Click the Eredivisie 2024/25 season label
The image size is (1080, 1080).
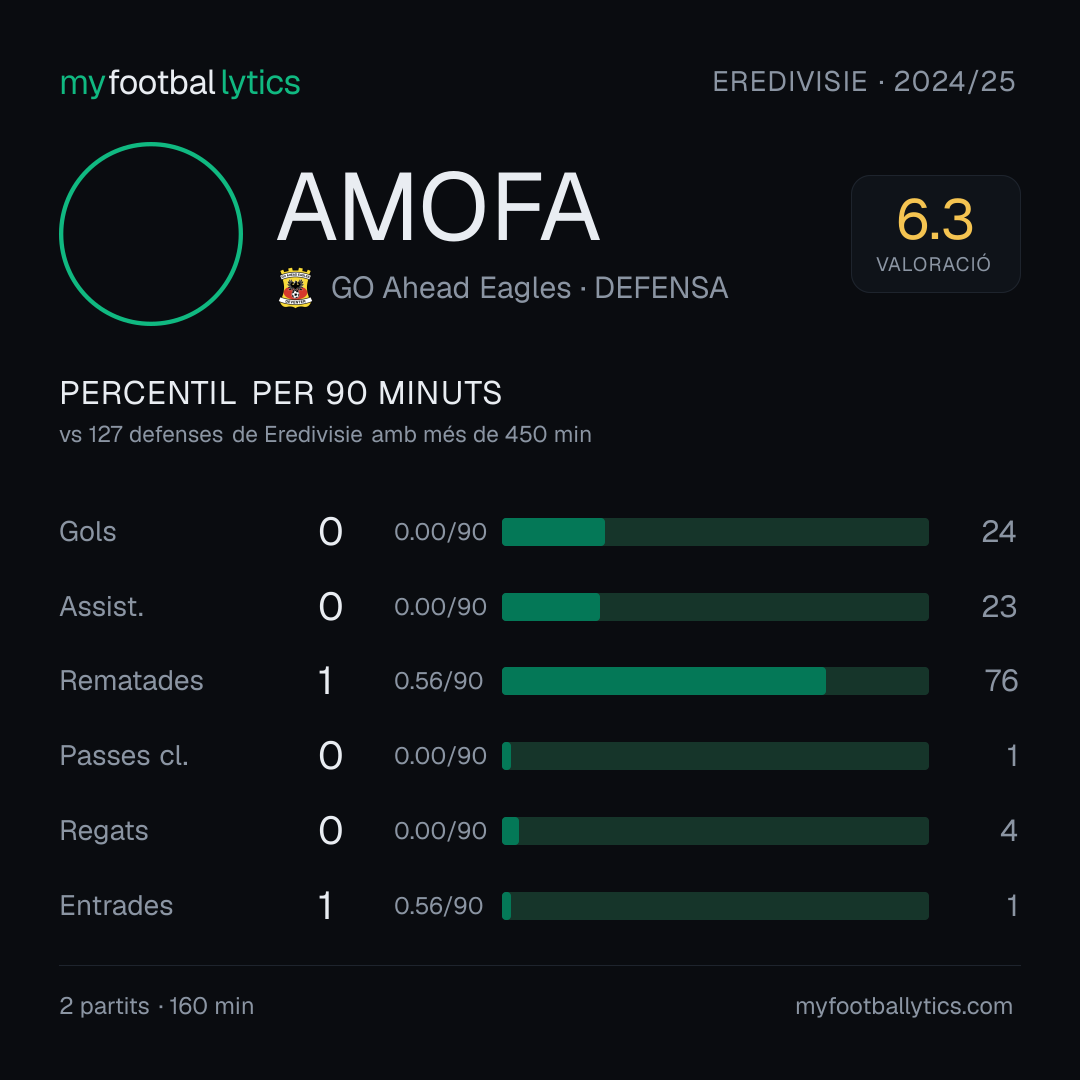864,82
